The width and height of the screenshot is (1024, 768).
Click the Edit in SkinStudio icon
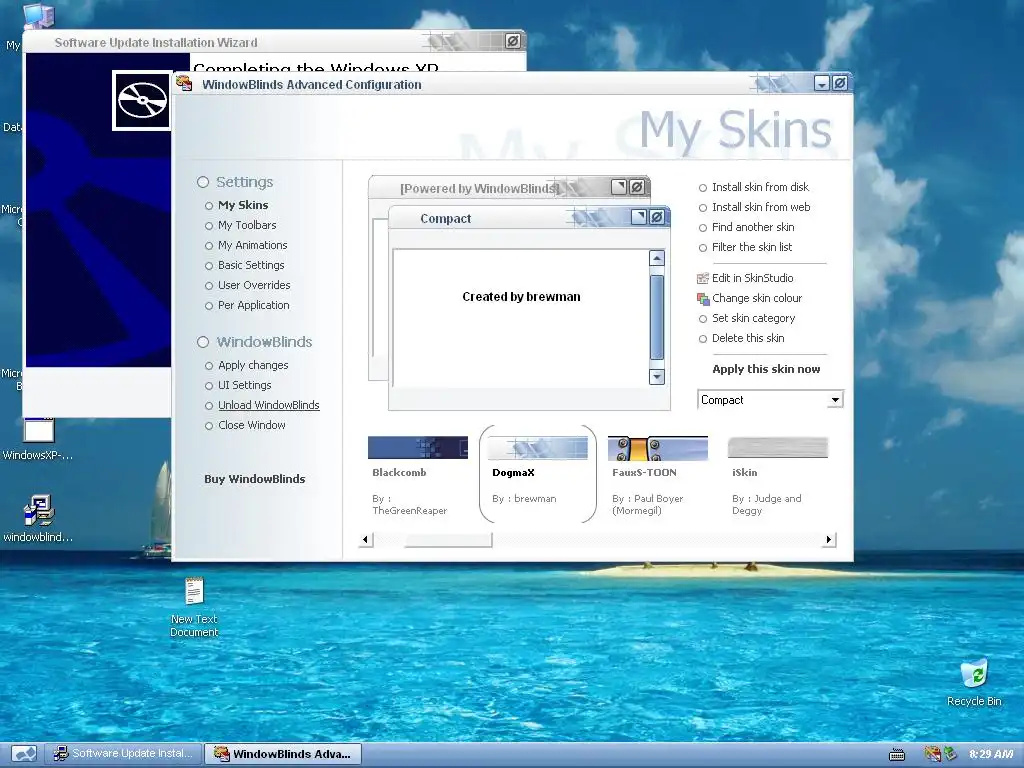tap(703, 278)
